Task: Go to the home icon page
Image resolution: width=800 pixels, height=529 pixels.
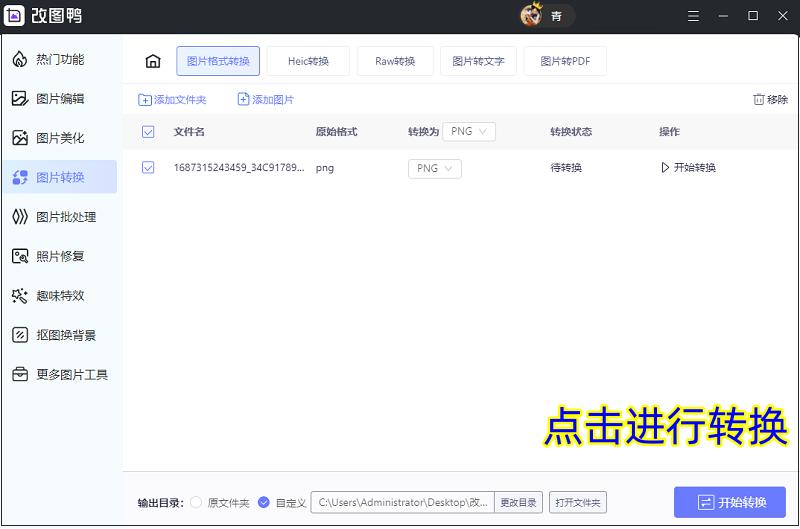Action: click(153, 61)
